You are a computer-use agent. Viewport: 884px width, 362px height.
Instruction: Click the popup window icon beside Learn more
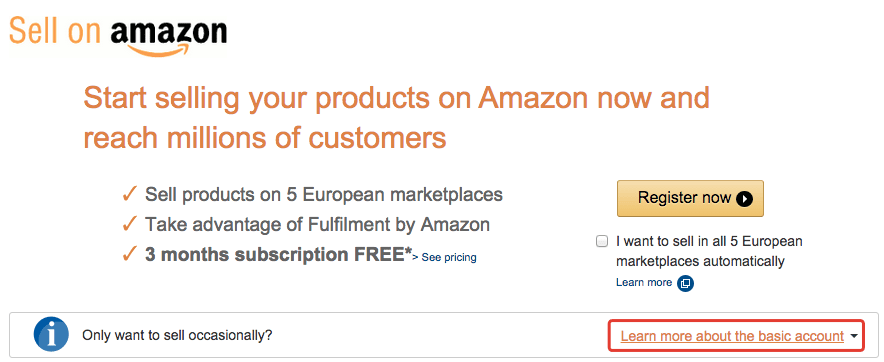685,283
